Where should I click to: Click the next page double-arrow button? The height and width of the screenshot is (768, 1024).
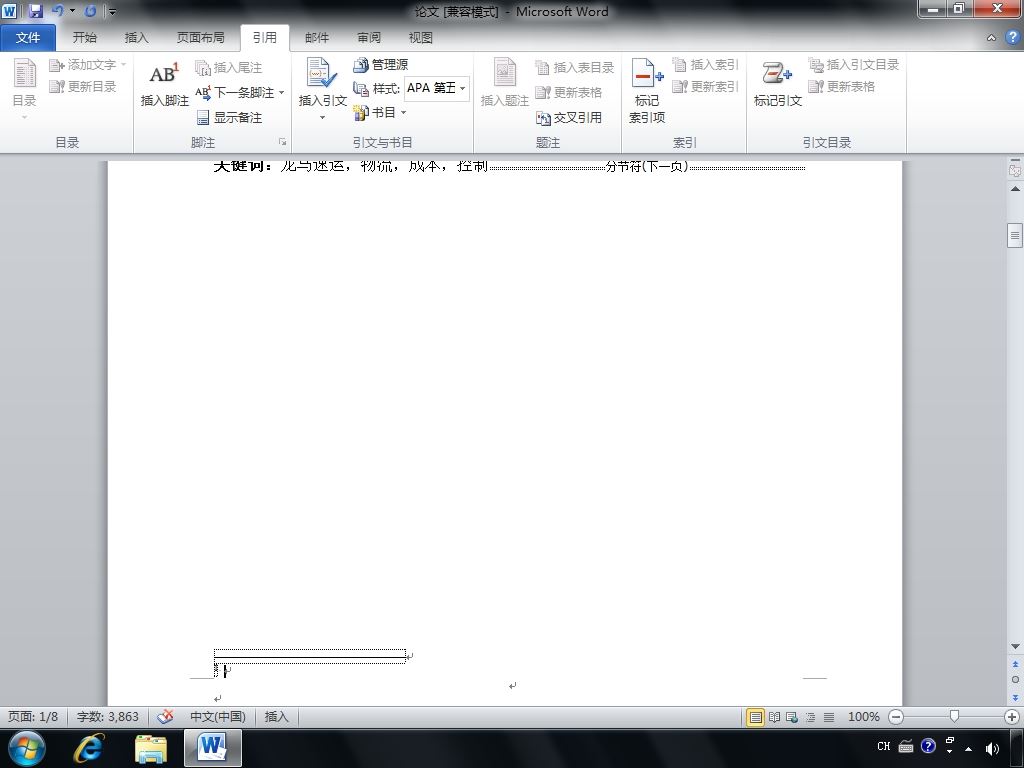click(1015, 697)
